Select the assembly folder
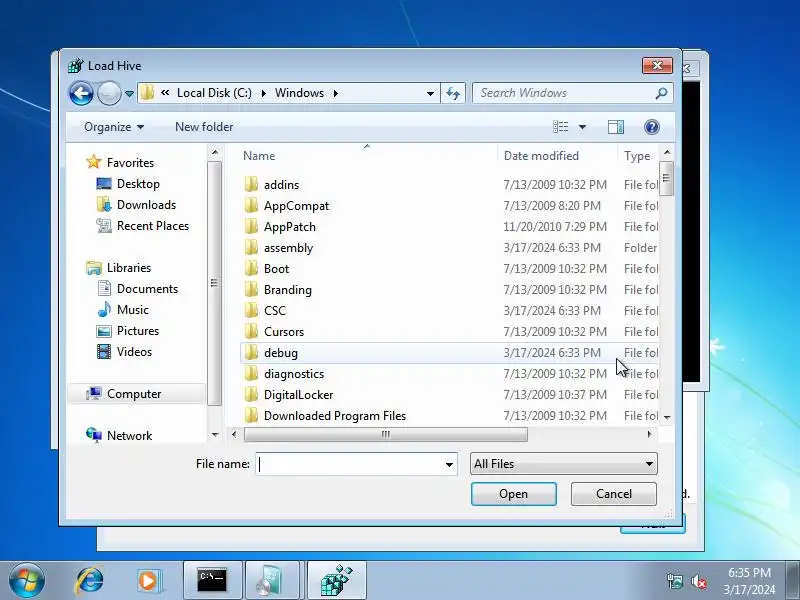The width and height of the screenshot is (800, 600). 288,248
